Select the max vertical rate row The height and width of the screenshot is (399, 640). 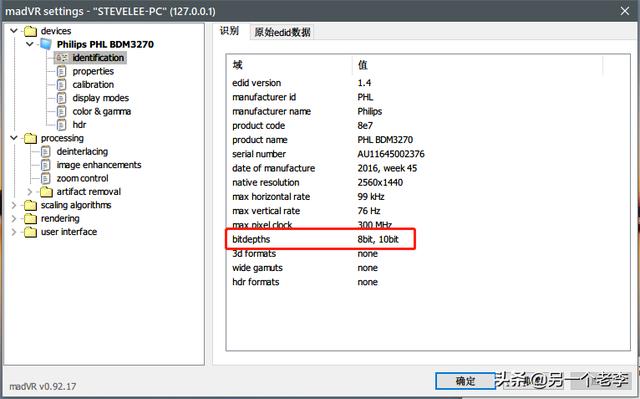(428, 211)
